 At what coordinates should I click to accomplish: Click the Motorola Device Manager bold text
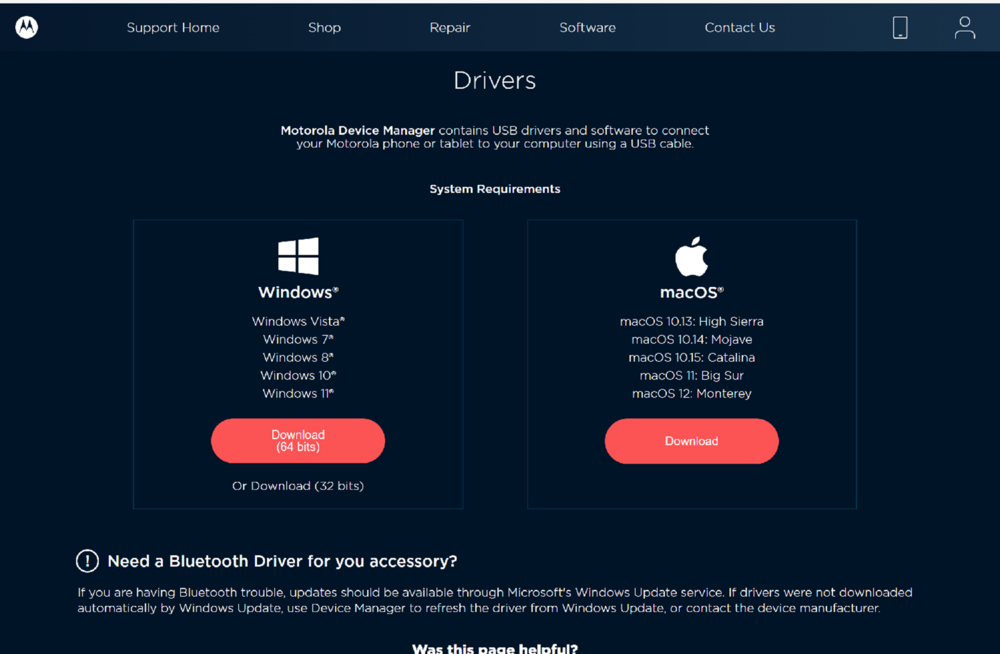357,131
